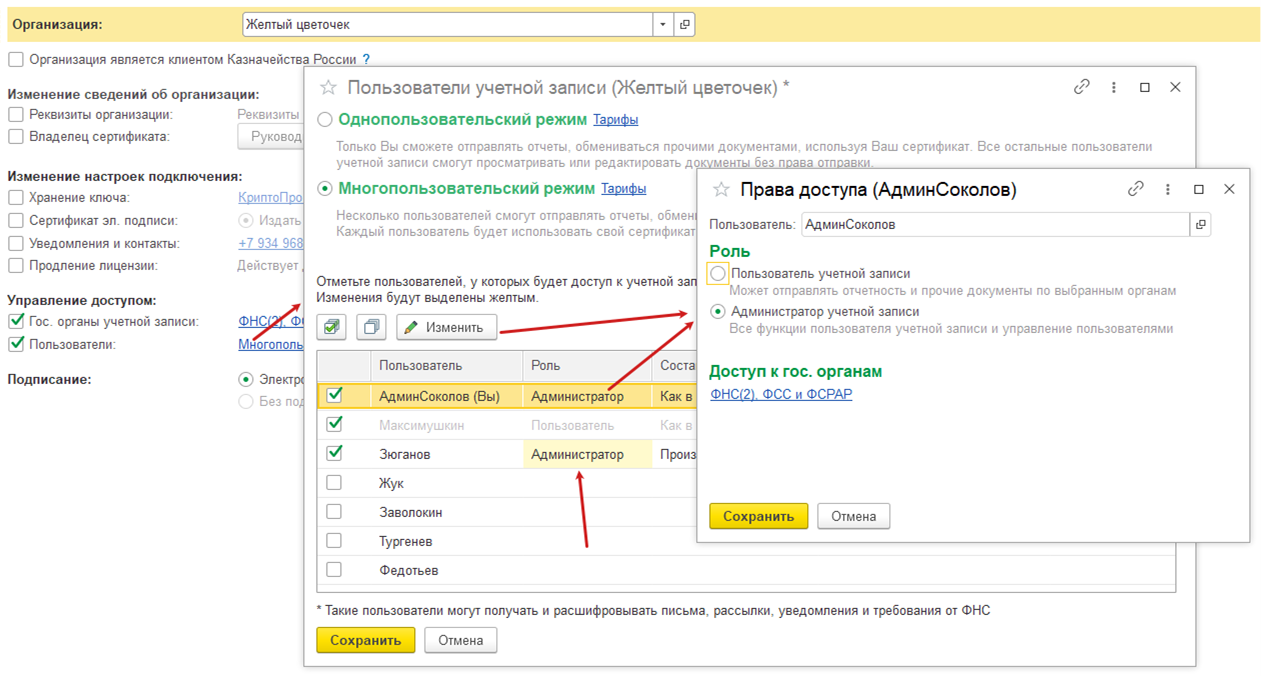The height and width of the screenshot is (677, 1262).
Task: Click favorite star in Пользователи учетной записи window
Action: pos(328,87)
